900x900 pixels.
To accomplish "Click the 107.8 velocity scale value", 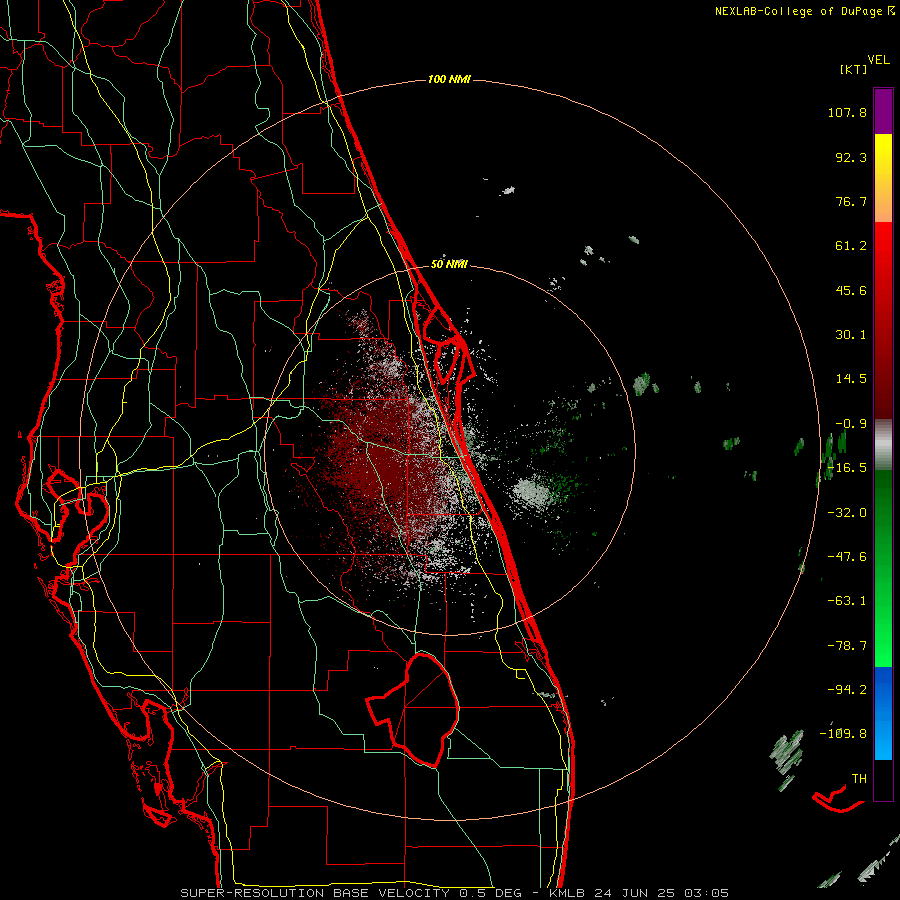I will (847, 112).
